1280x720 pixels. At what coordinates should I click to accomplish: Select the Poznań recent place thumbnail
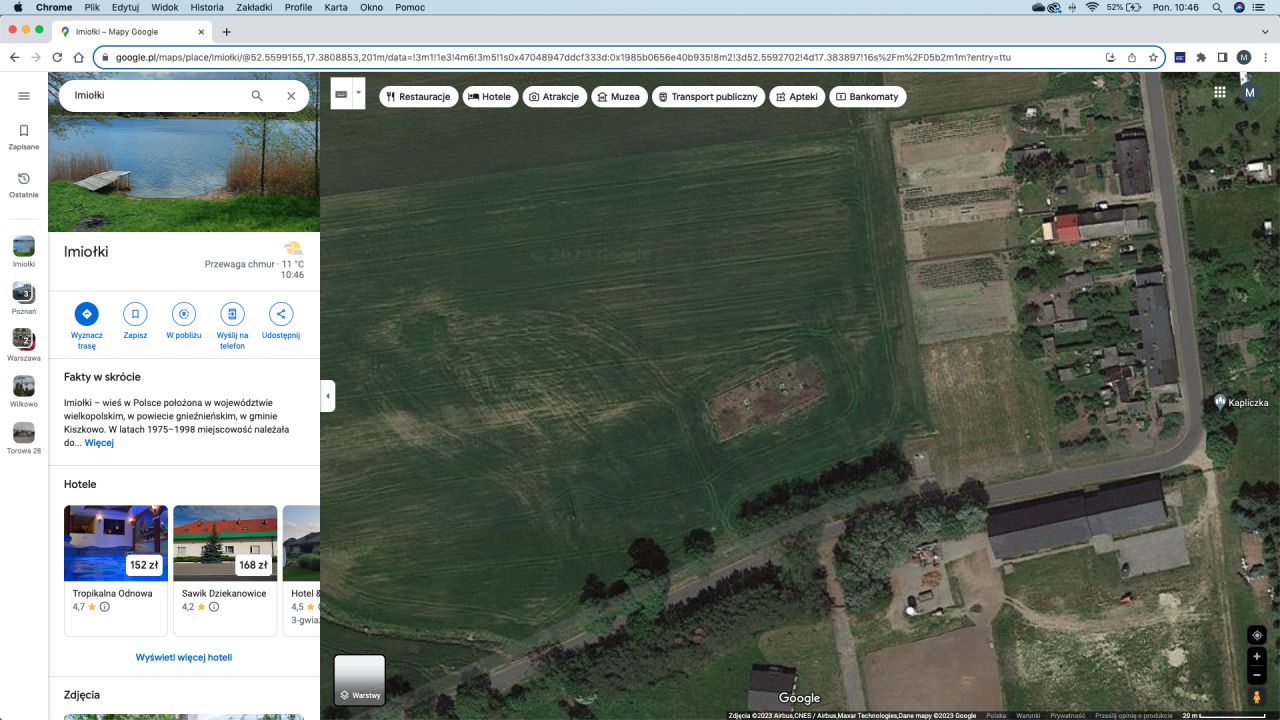24,298
